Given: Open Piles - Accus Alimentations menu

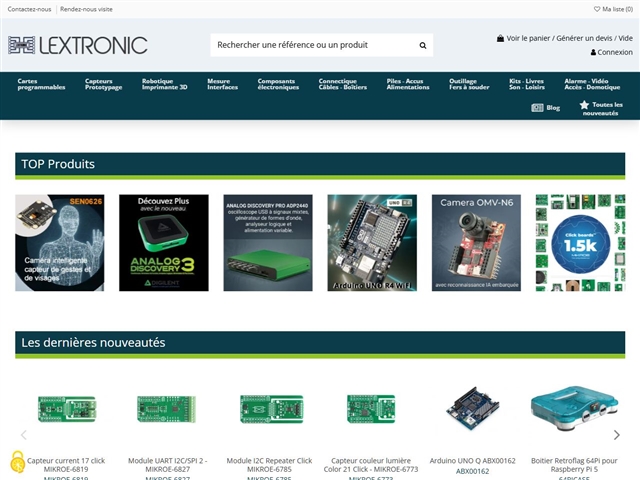Looking at the screenshot, I should click(408, 84).
